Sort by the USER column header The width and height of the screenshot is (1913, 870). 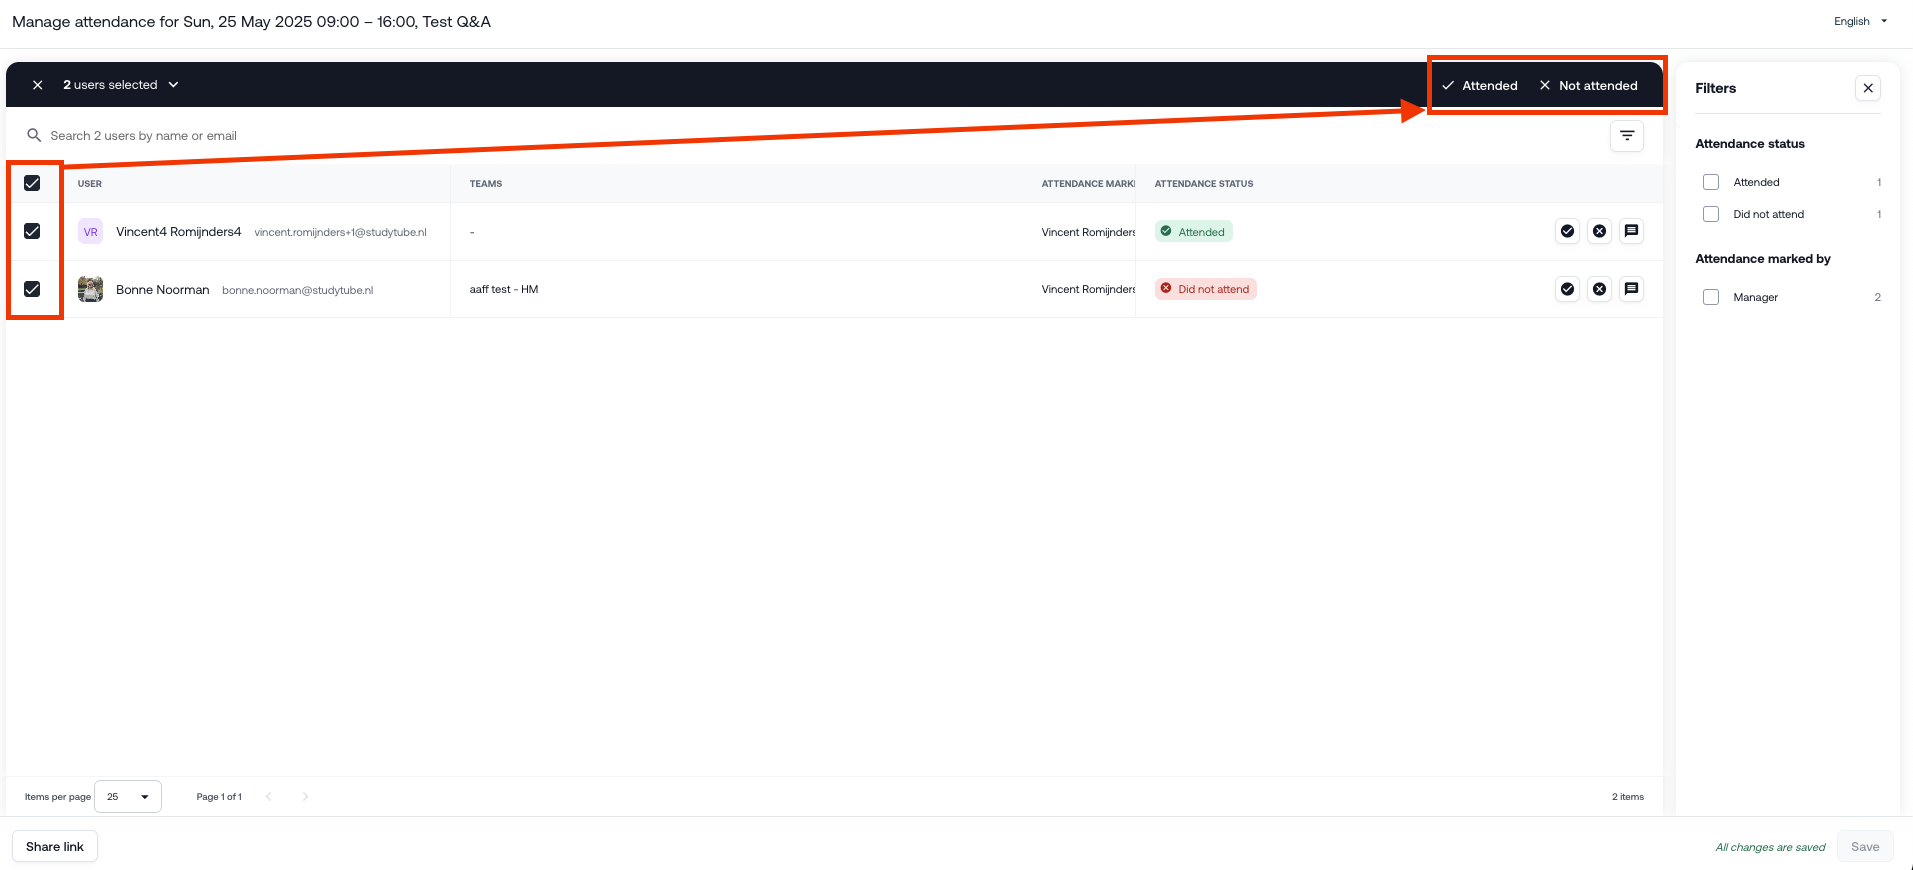pyautogui.click(x=90, y=184)
